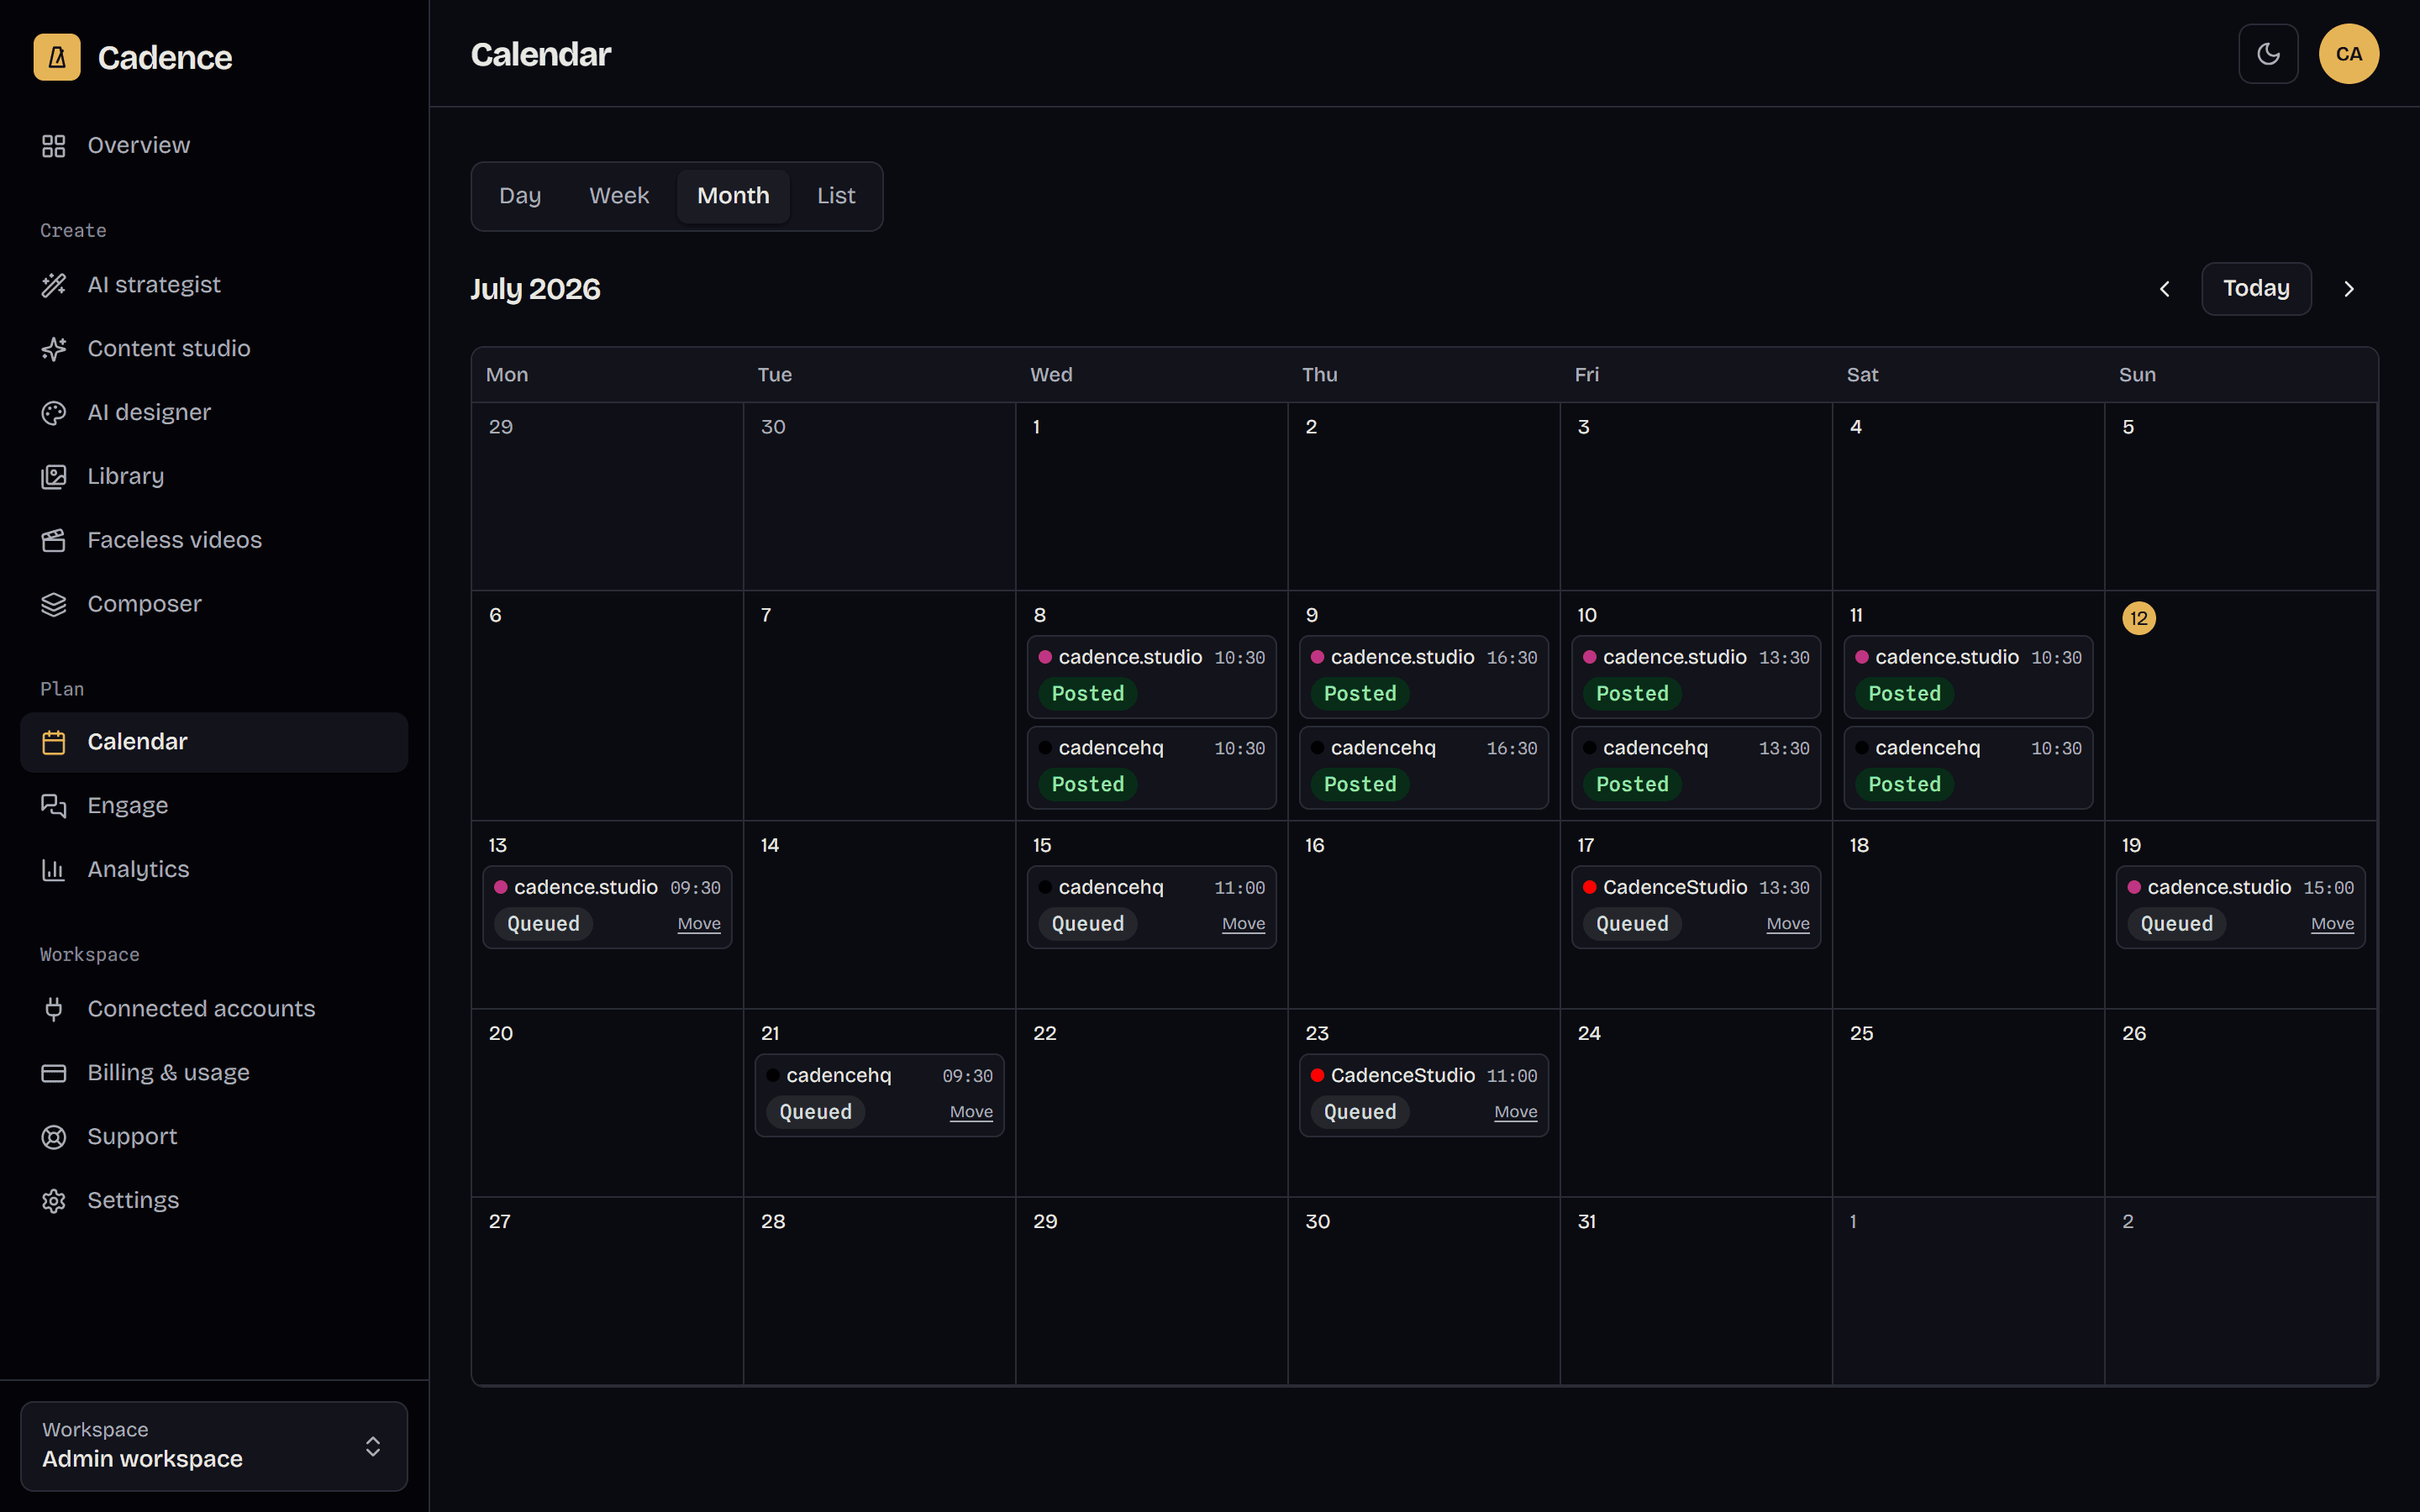
Task: Click the Queued badge on July 23
Action: [x=1360, y=1112]
